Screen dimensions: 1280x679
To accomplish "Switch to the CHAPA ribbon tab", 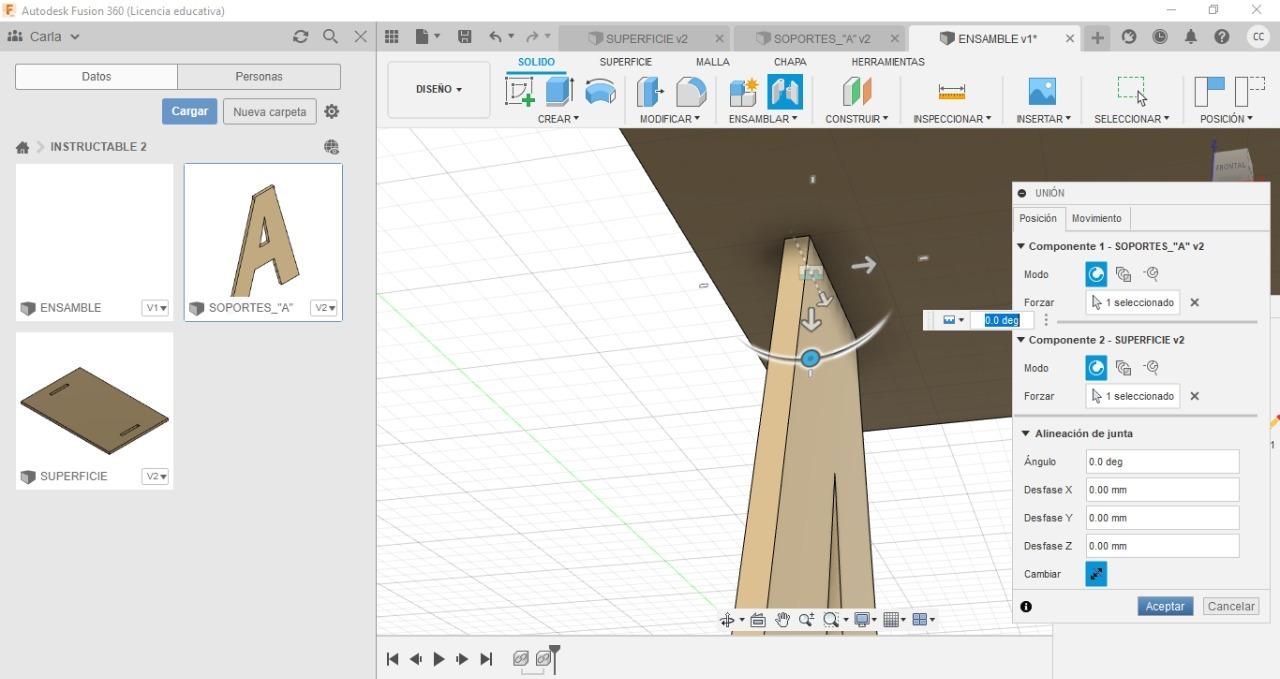I will tap(790, 62).
